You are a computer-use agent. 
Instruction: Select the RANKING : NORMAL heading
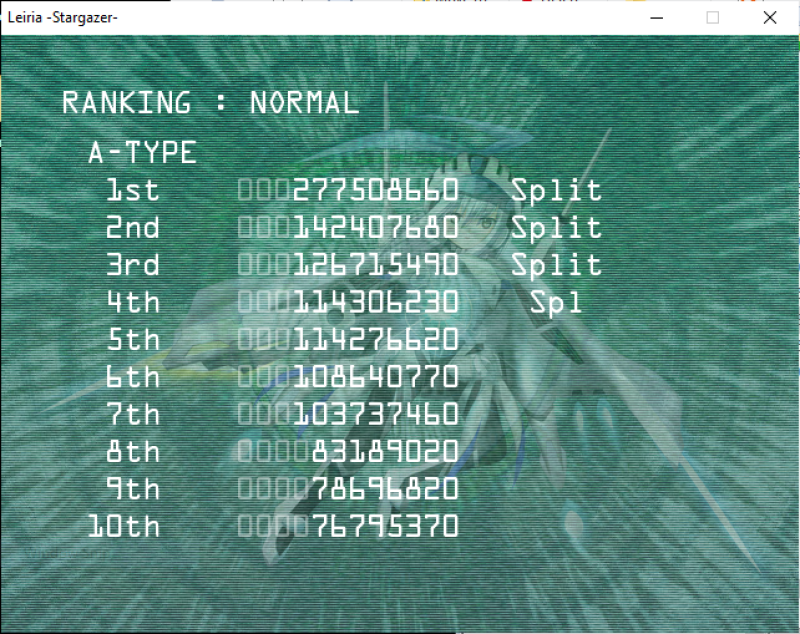click(x=211, y=103)
